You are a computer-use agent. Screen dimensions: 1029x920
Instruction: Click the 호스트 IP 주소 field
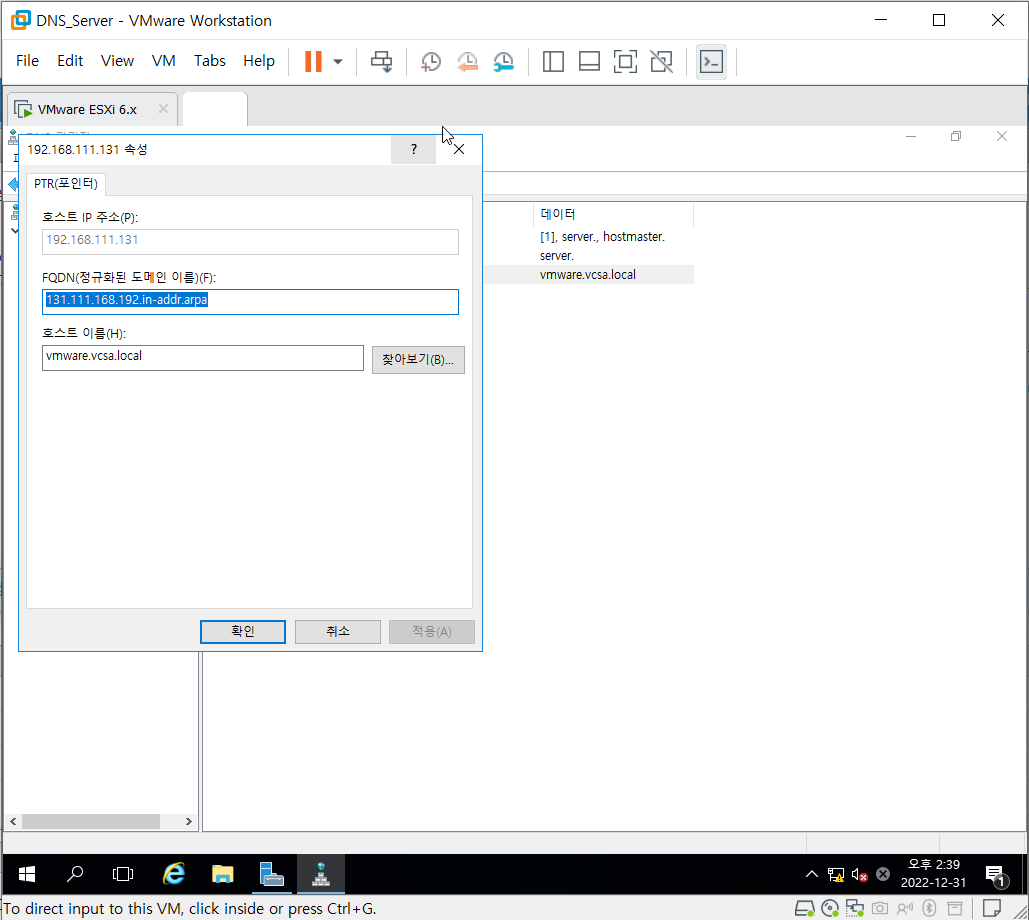[250, 241]
